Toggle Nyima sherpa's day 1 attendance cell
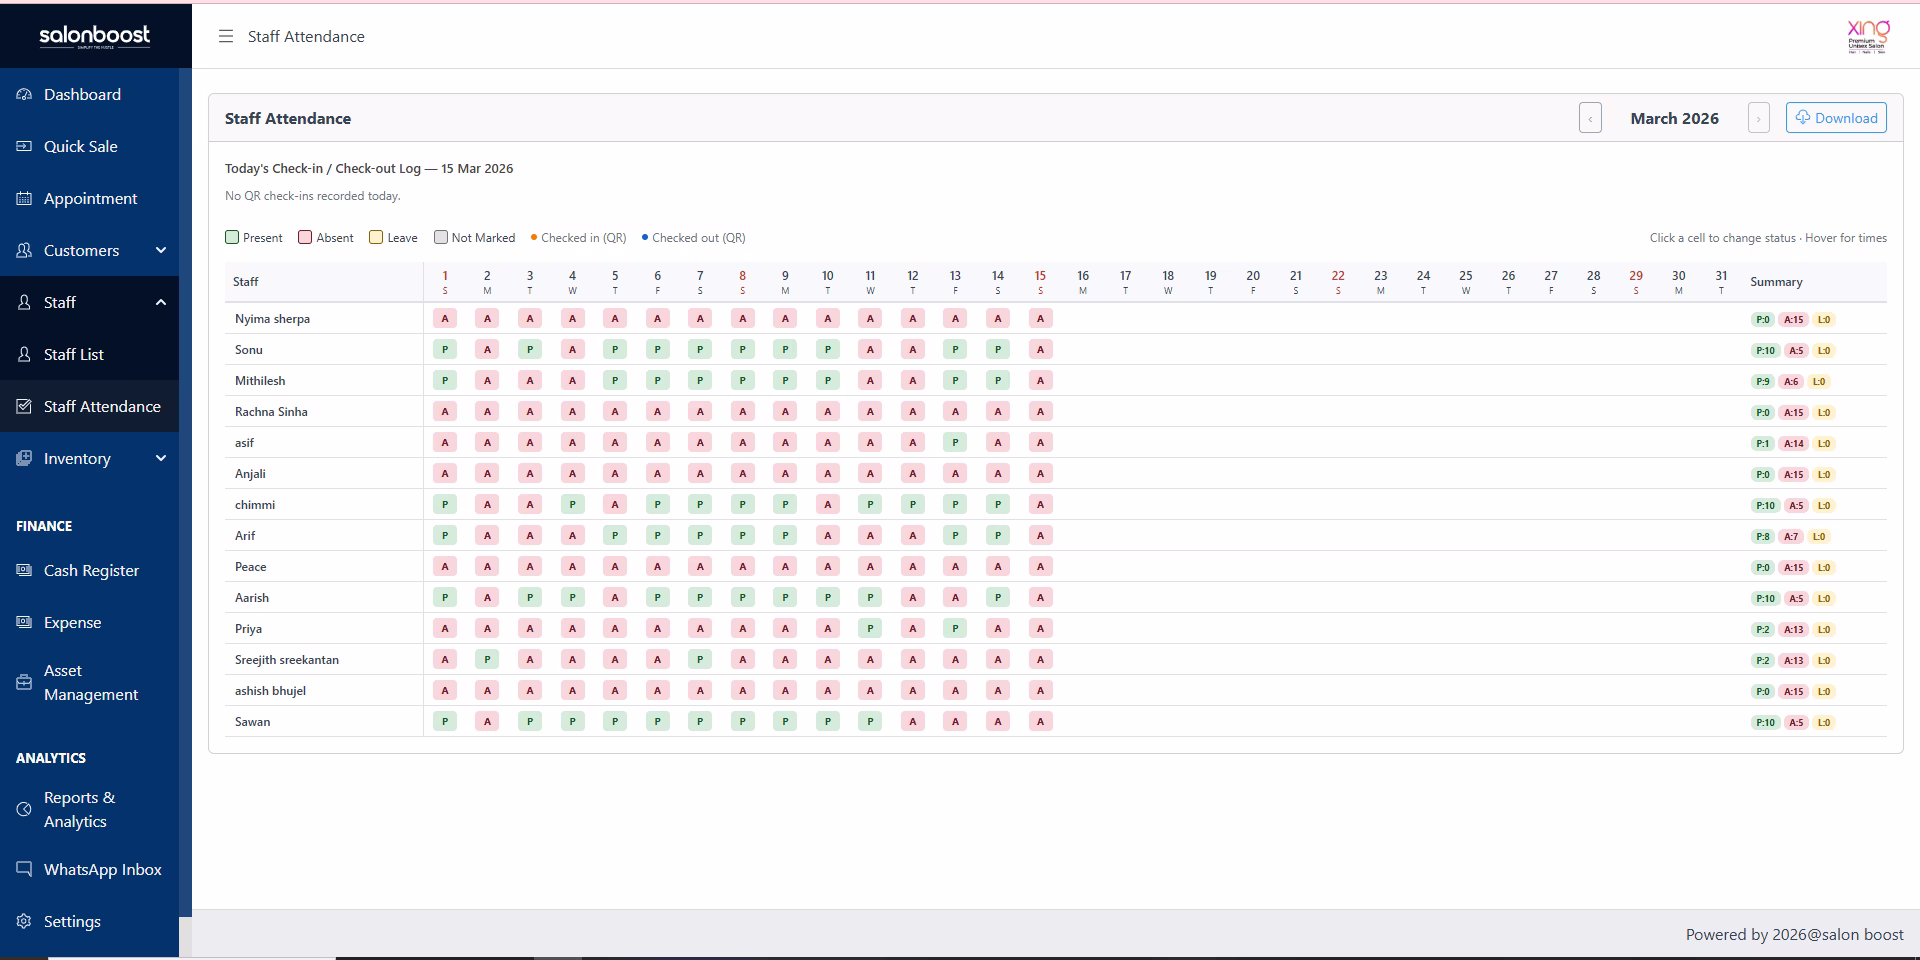This screenshot has width=1920, height=960. (x=445, y=319)
